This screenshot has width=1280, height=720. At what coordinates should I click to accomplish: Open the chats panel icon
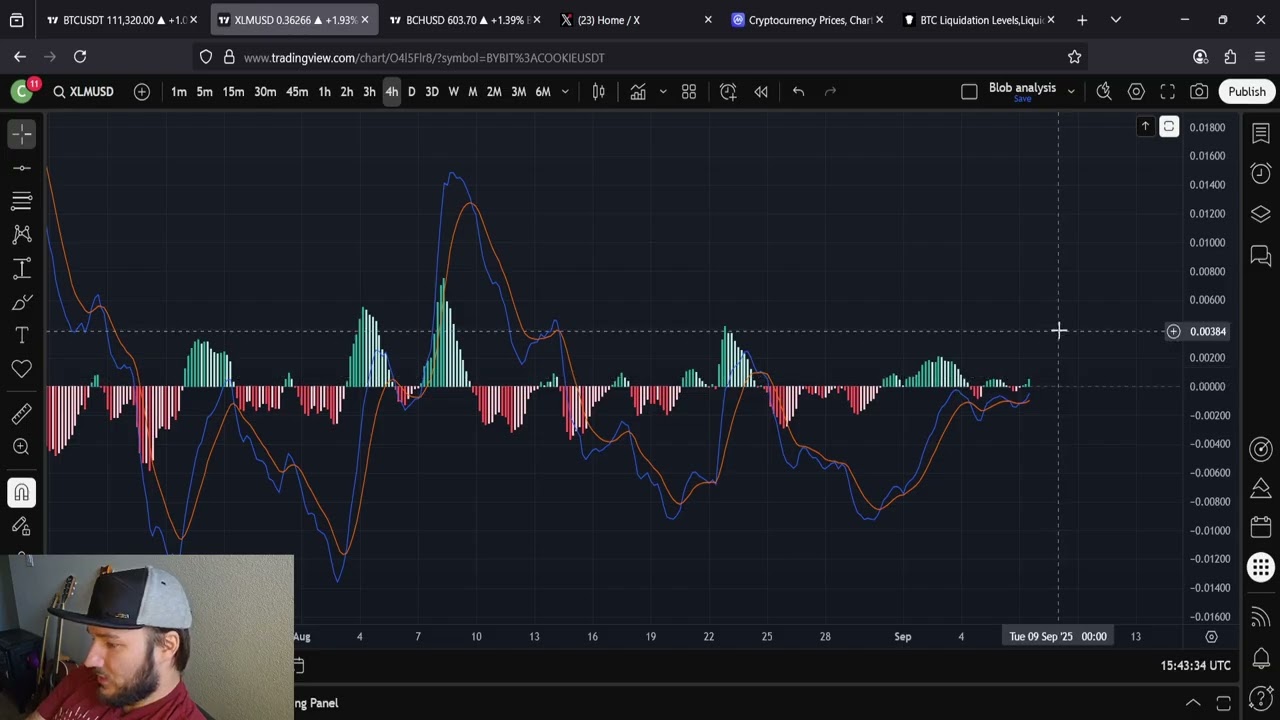1261,256
